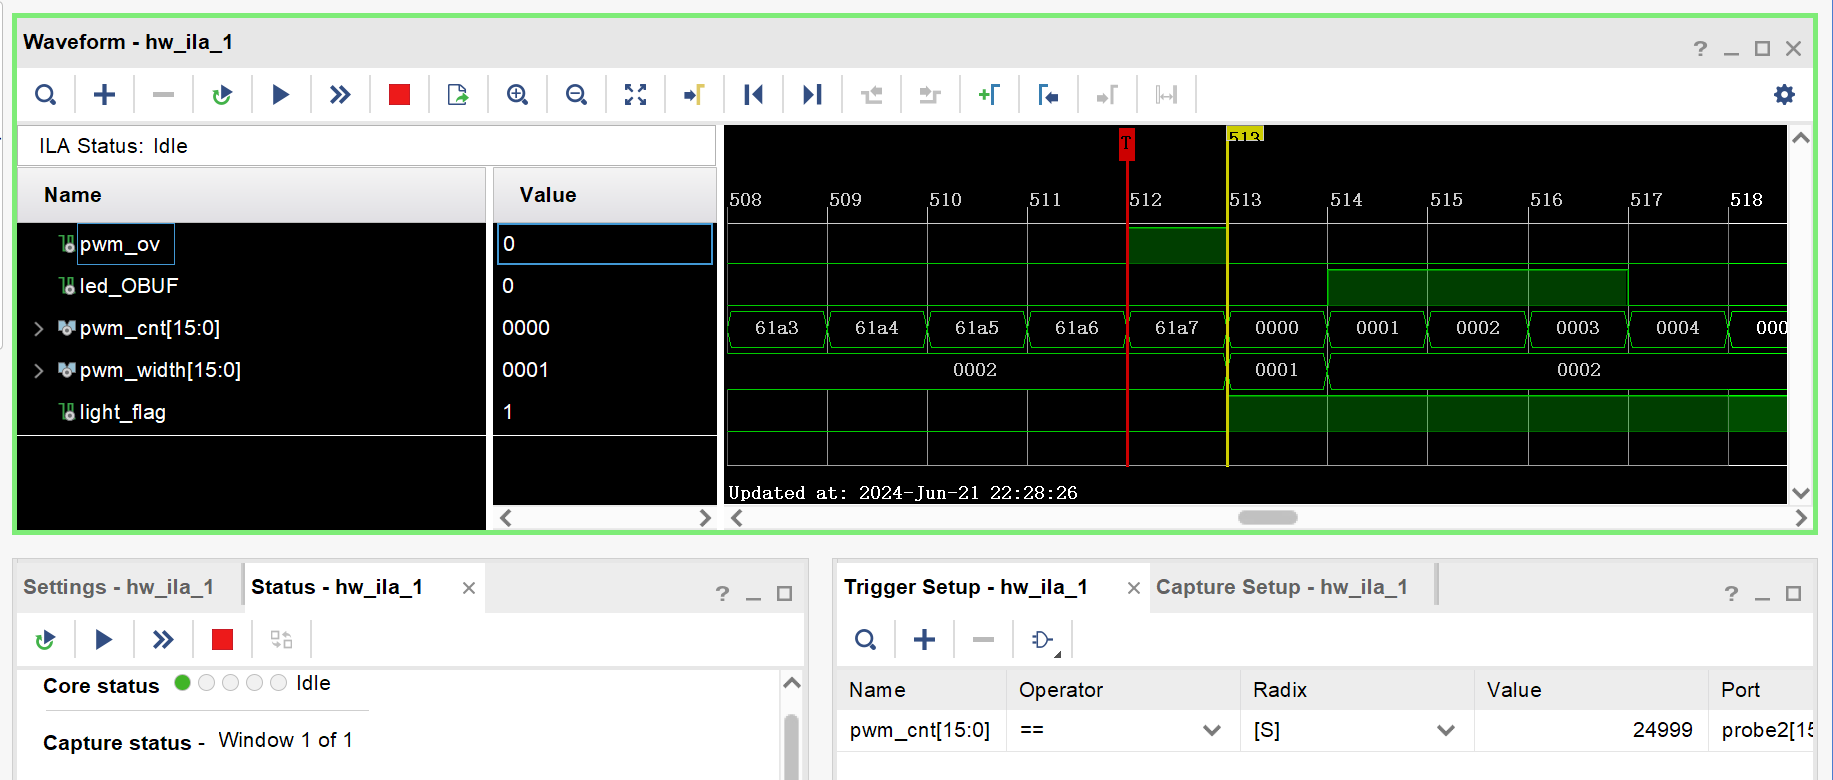Open the == Operator dropdown
This screenshot has width=1833, height=780.
(x=1212, y=730)
